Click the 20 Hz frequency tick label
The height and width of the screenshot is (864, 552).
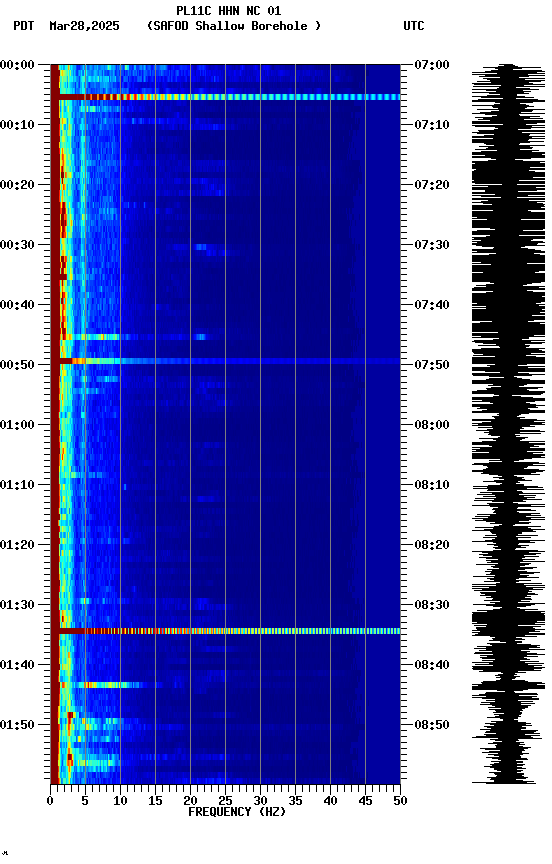[x=190, y=801]
